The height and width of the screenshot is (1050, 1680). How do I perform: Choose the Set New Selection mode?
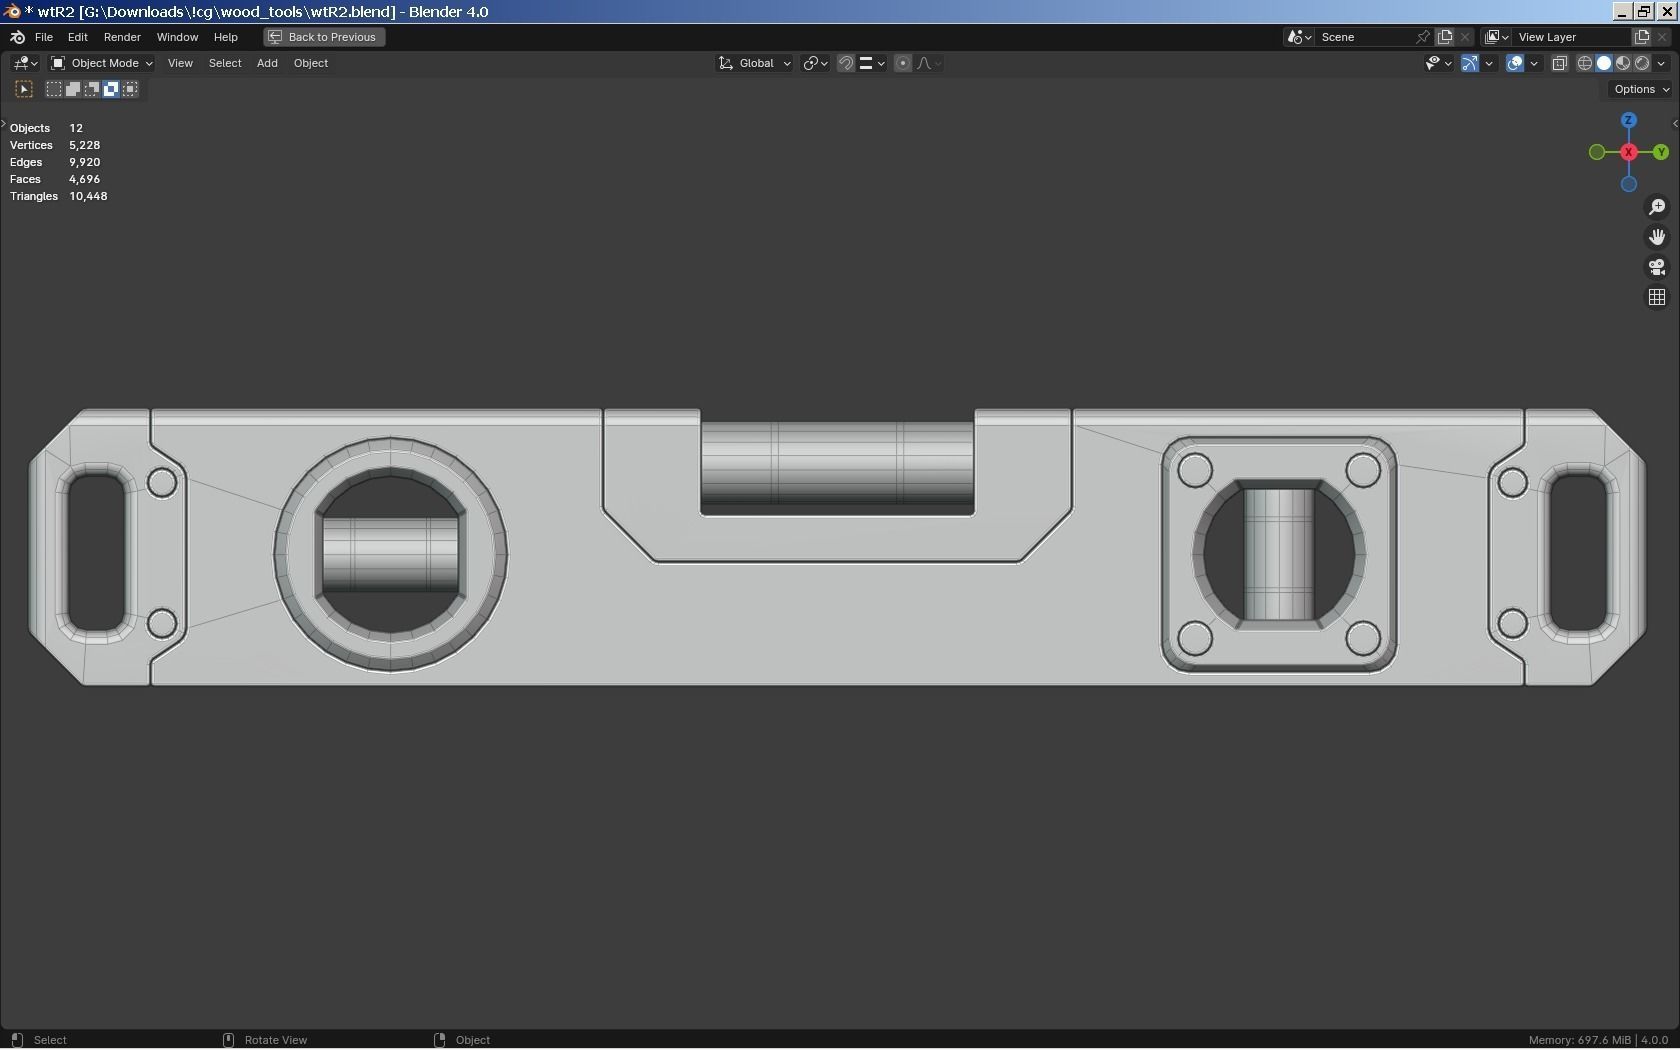point(54,89)
